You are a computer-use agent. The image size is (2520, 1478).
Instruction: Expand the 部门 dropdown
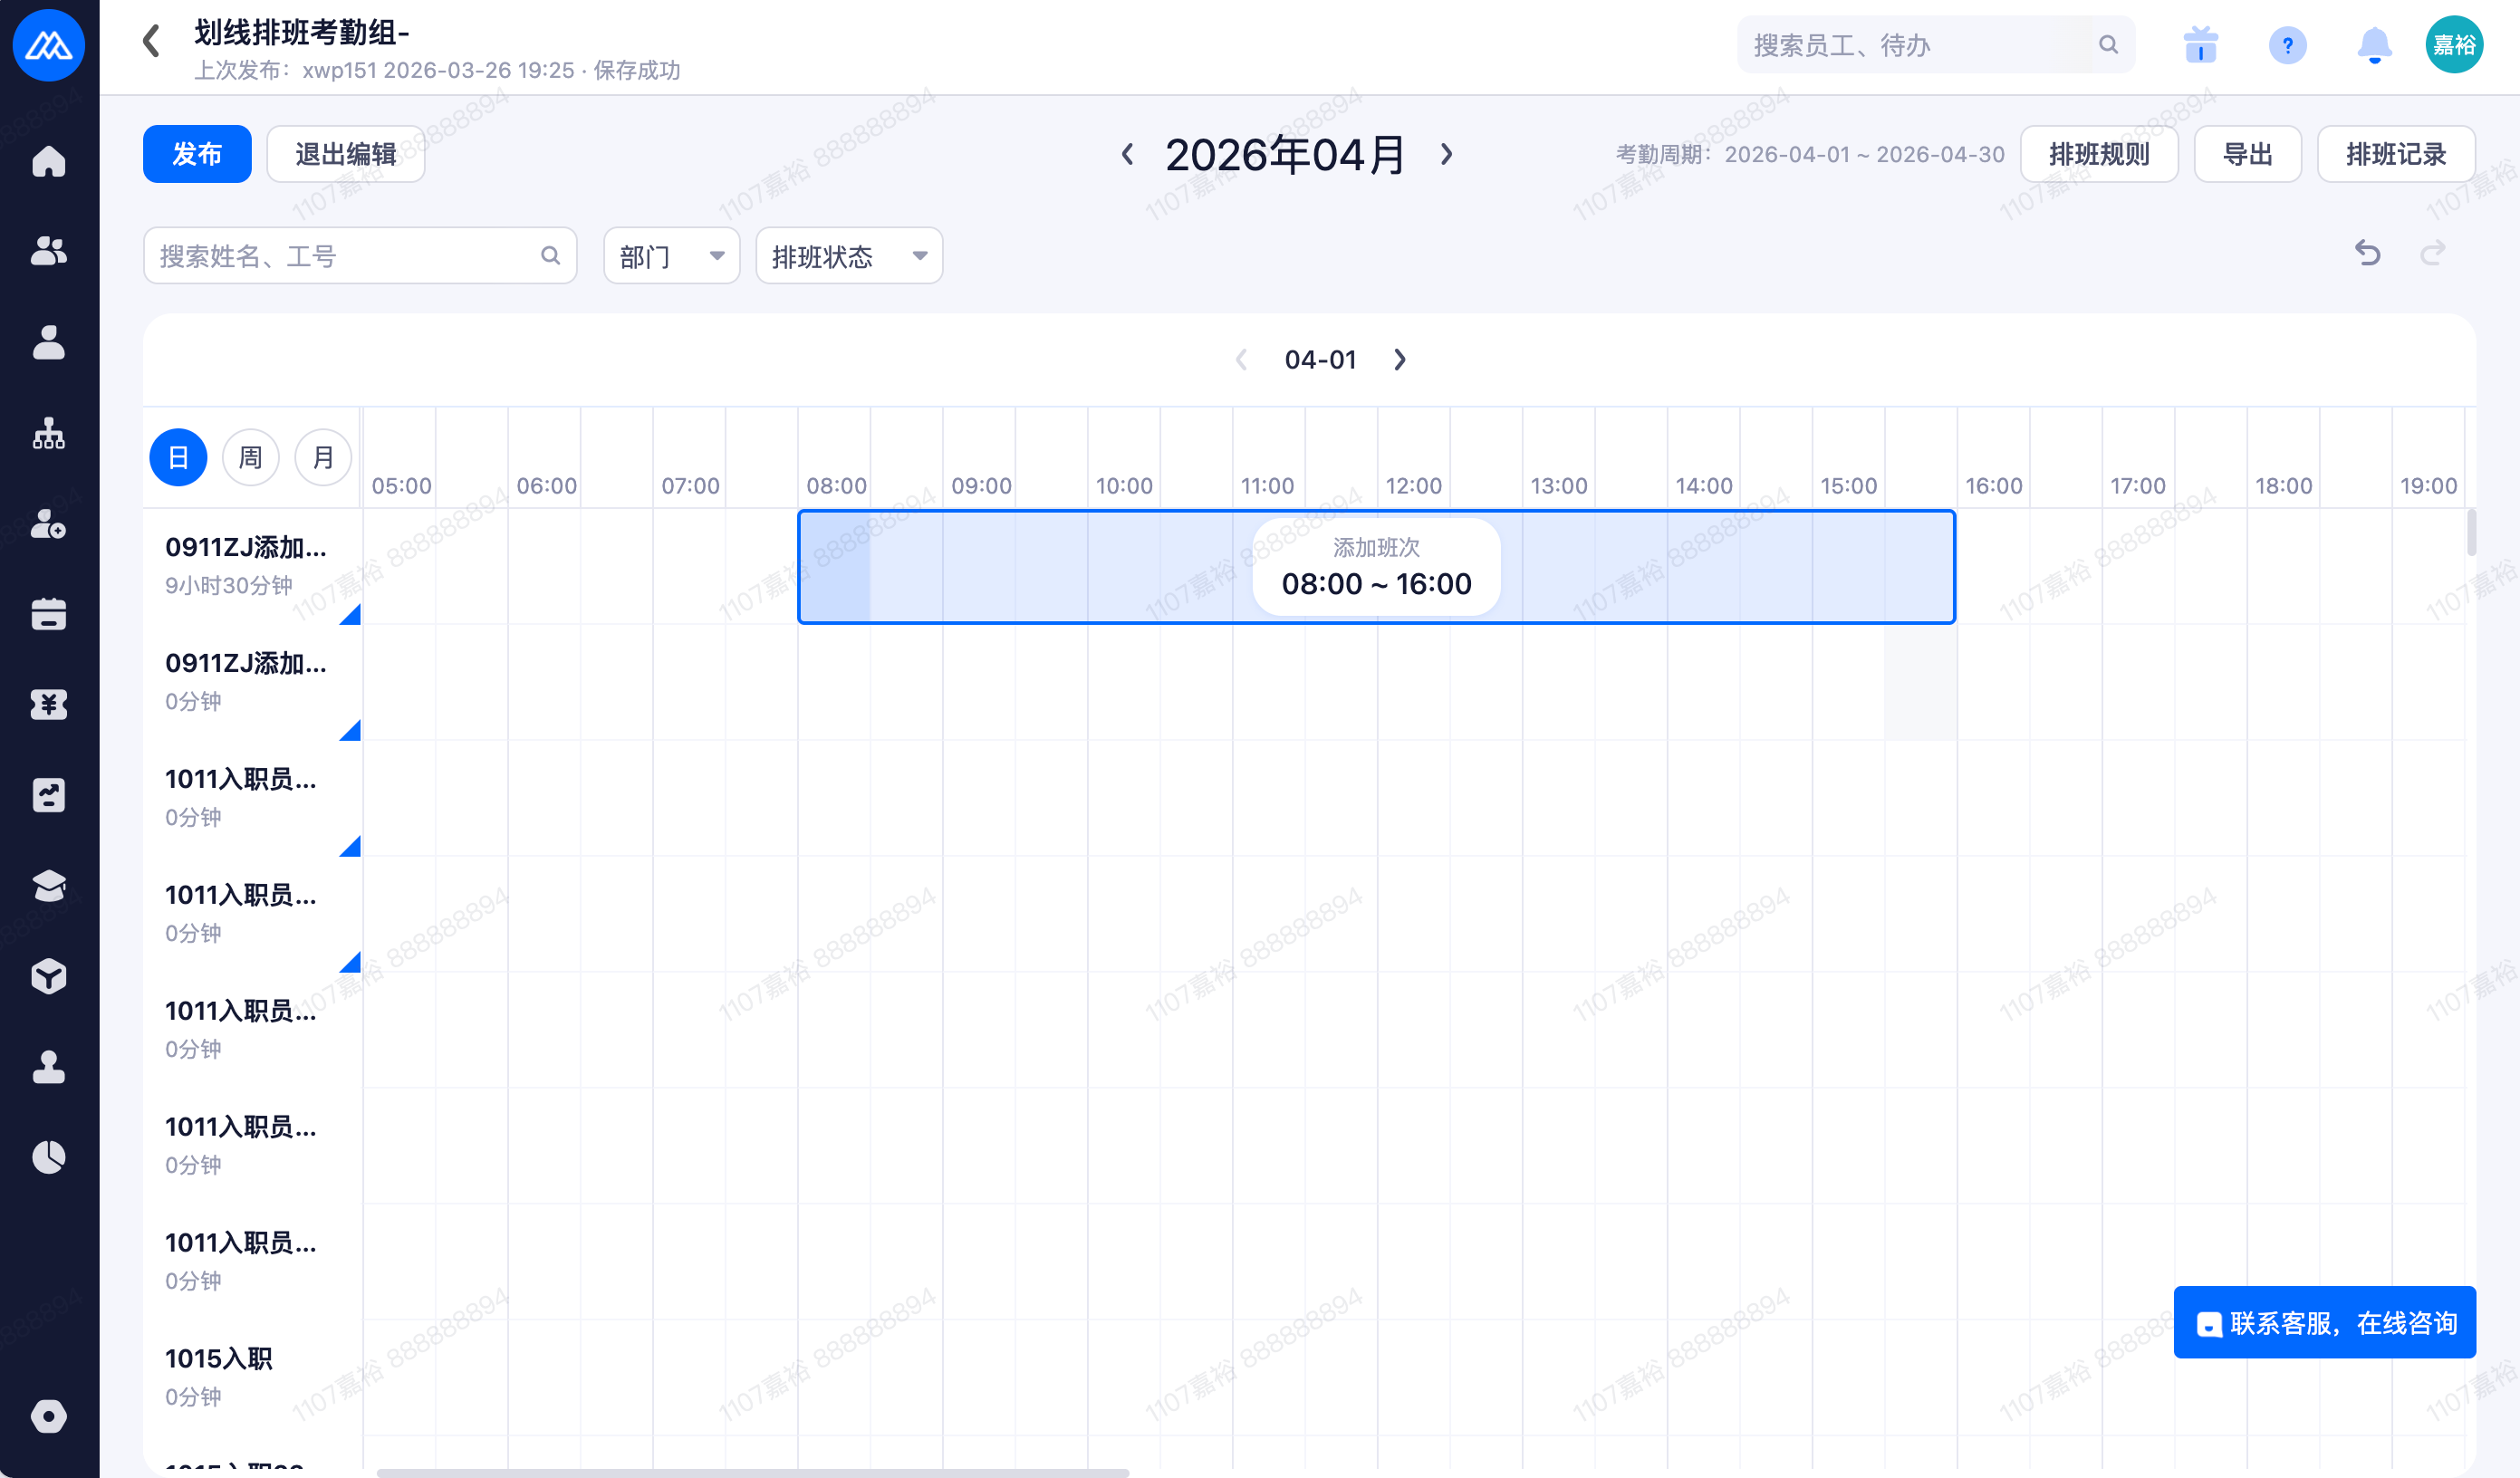pyautogui.click(x=671, y=257)
